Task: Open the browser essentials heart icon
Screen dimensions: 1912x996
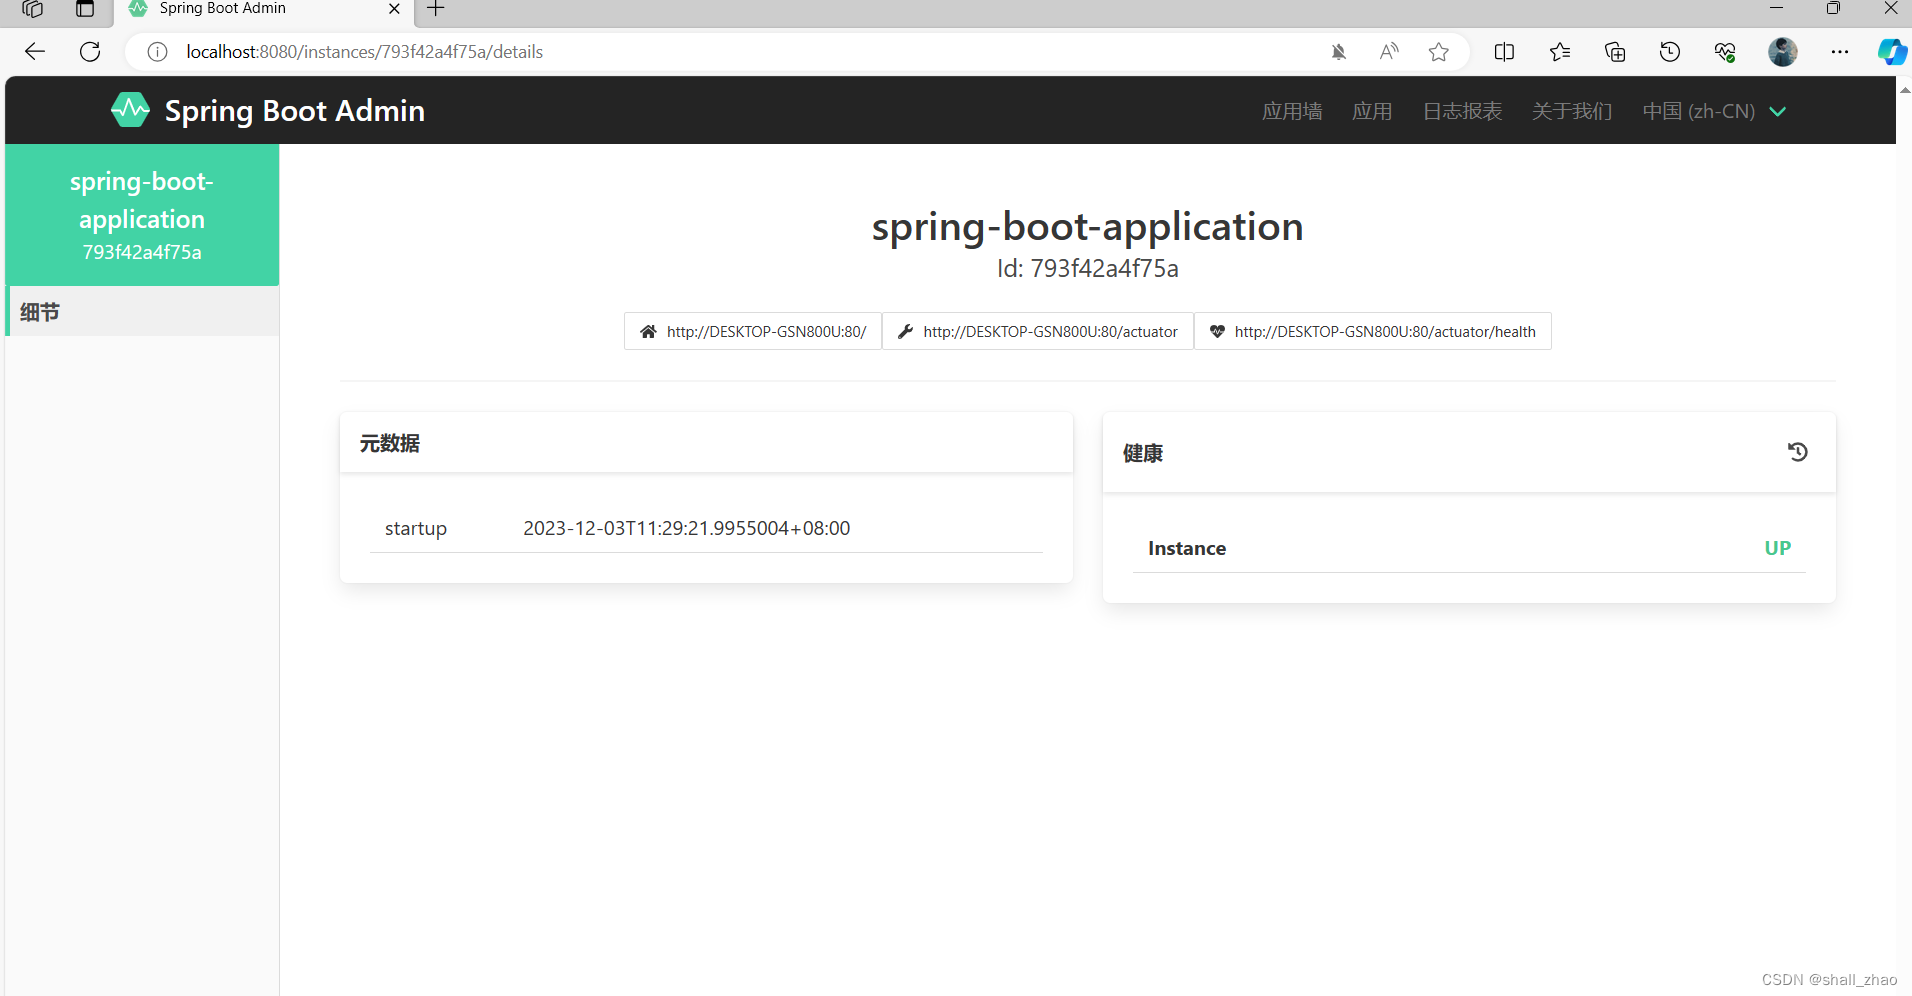Action: tap(1724, 52)
